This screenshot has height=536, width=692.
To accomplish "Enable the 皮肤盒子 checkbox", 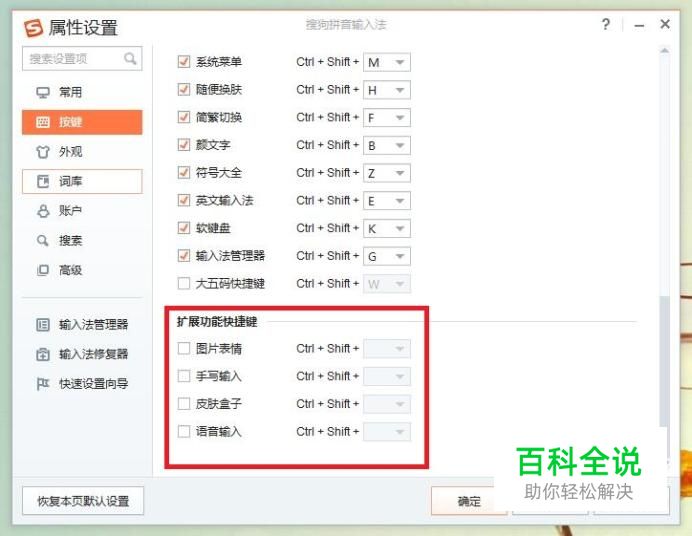I will 184,403.
